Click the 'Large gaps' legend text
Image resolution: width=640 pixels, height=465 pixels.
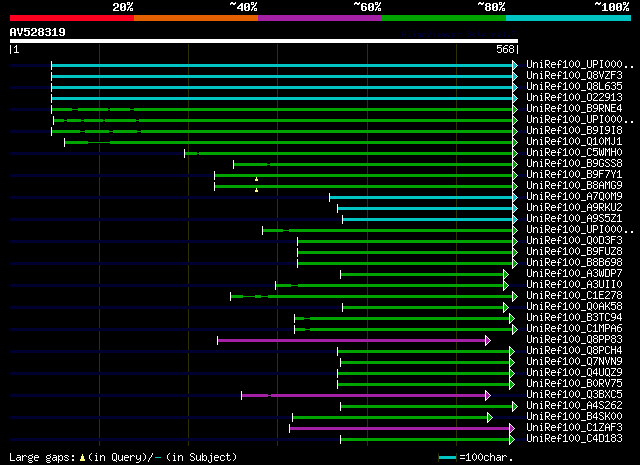click(x=42, y=458)
